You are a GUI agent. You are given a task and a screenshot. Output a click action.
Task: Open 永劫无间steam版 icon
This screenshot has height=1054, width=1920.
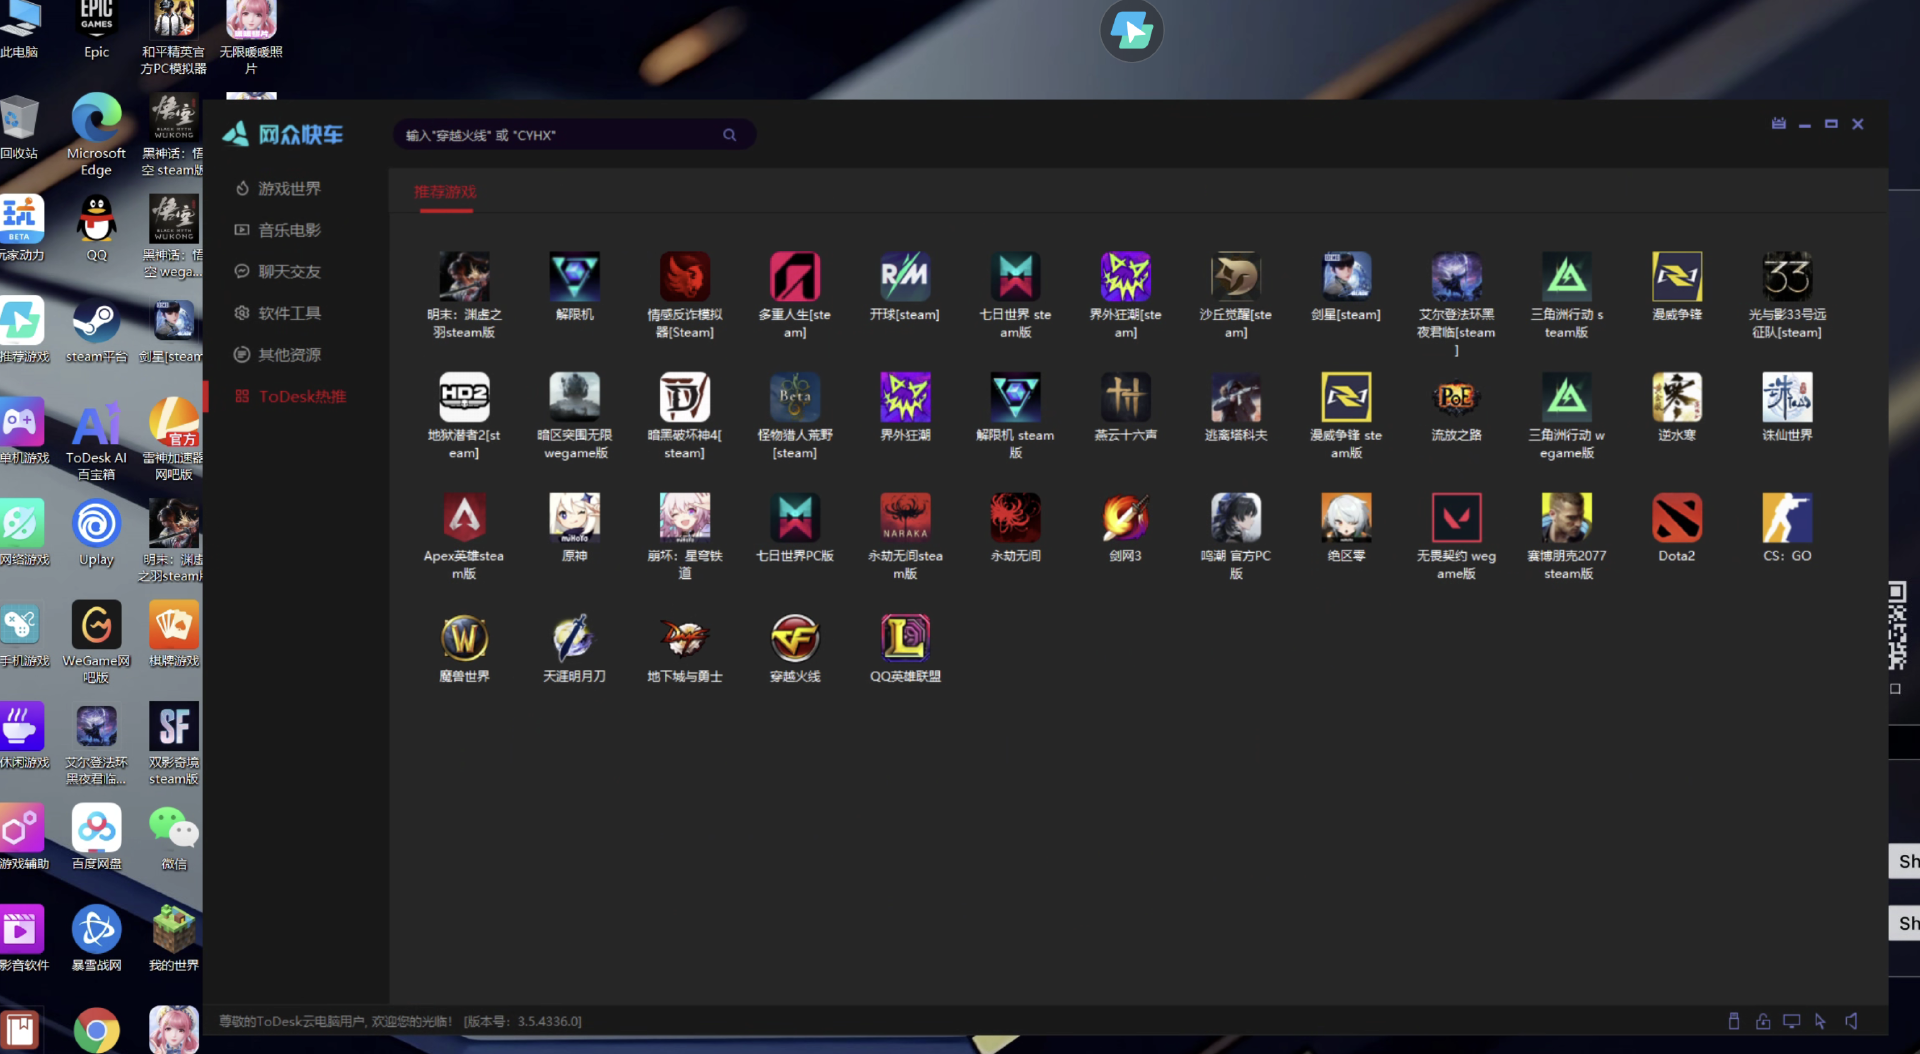tap(904, 519)
